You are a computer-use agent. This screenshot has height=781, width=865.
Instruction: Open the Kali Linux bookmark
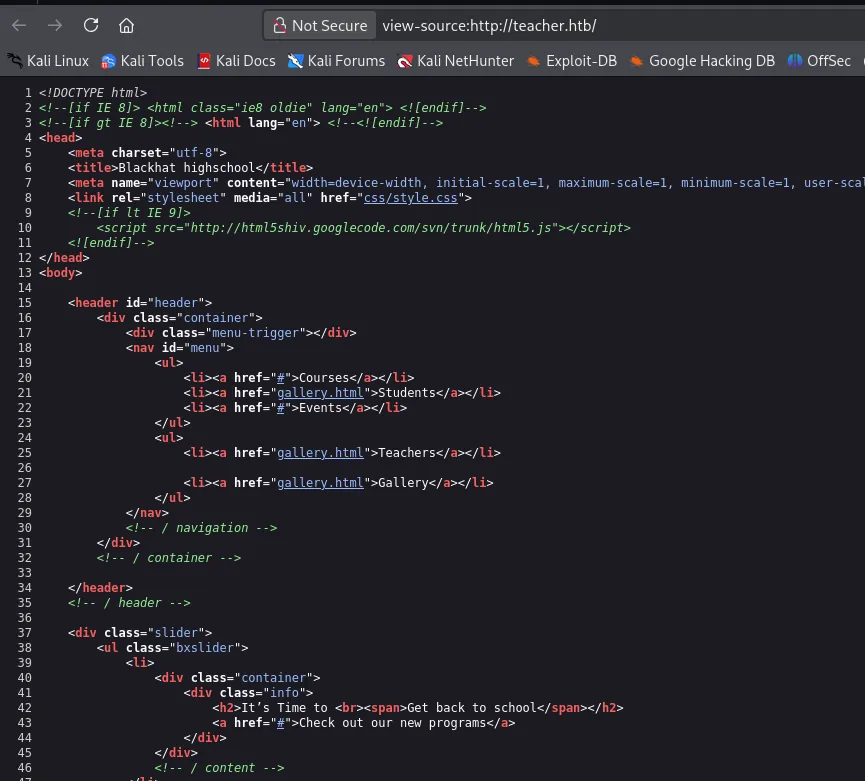click(x=47, y=61)
